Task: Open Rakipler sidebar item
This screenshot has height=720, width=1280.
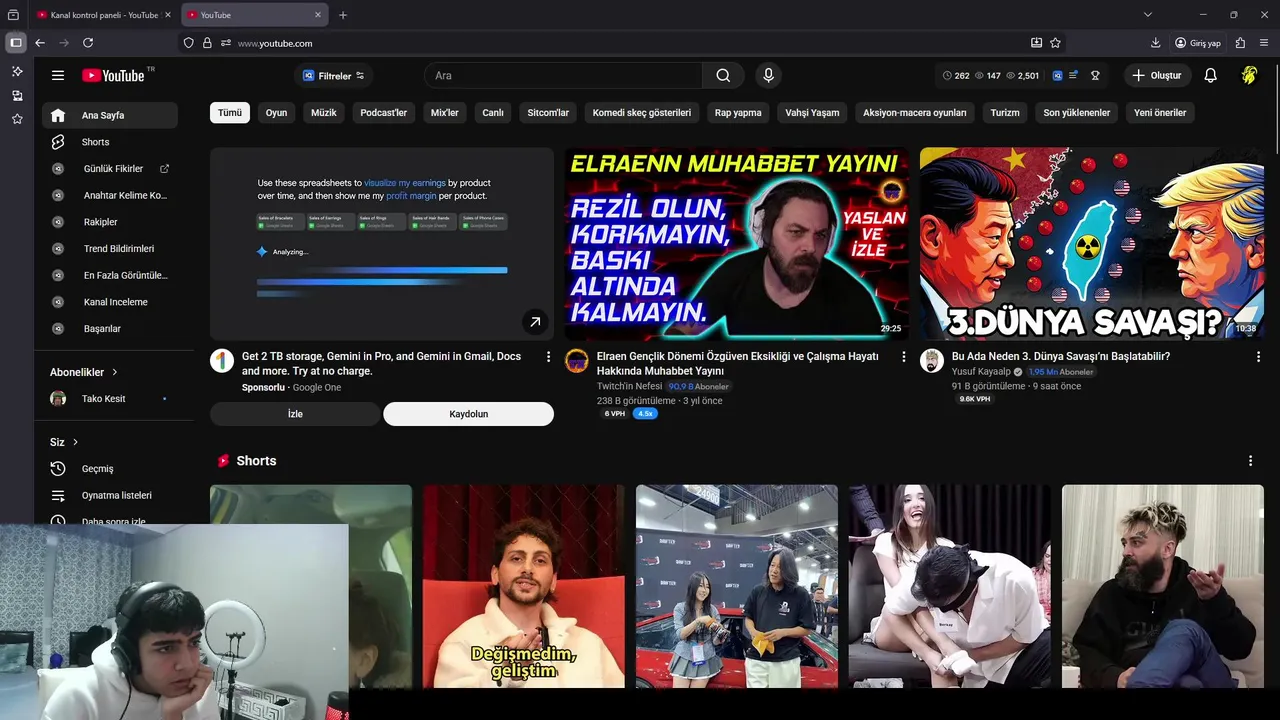Action: pos(110,222)
